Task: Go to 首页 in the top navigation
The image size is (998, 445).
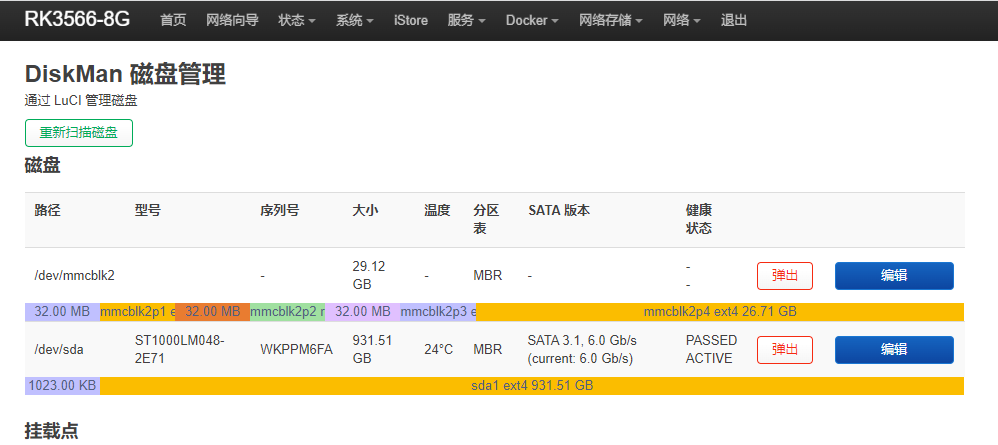Action: click(173, 20)
